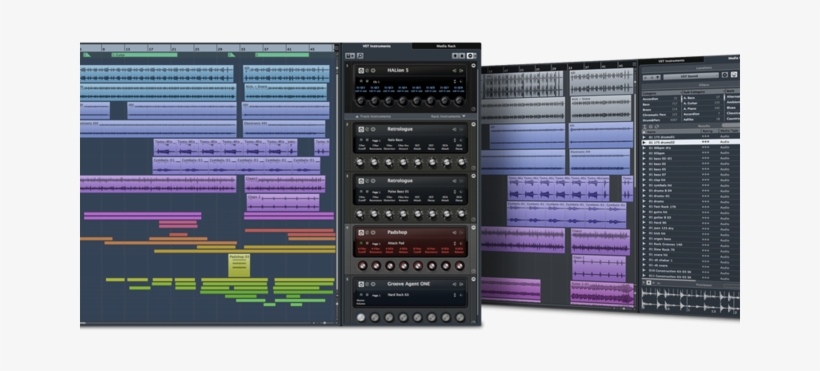Select result row 01 bass 02-01

690,159
